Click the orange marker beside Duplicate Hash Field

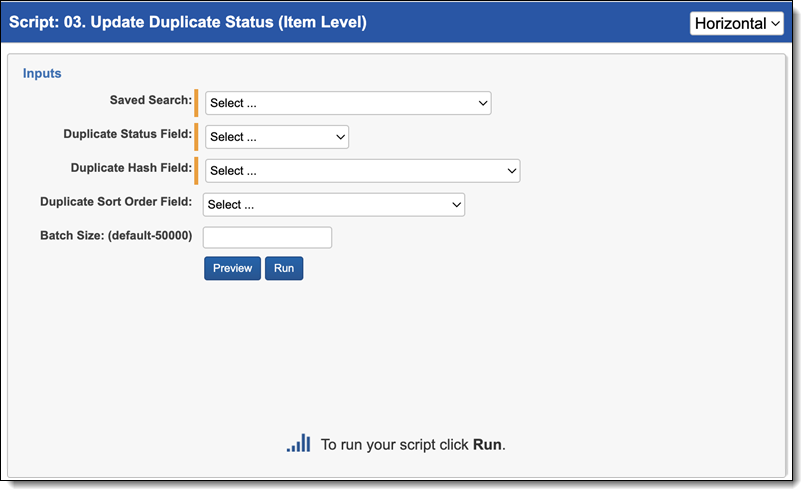tap(196, 171)
